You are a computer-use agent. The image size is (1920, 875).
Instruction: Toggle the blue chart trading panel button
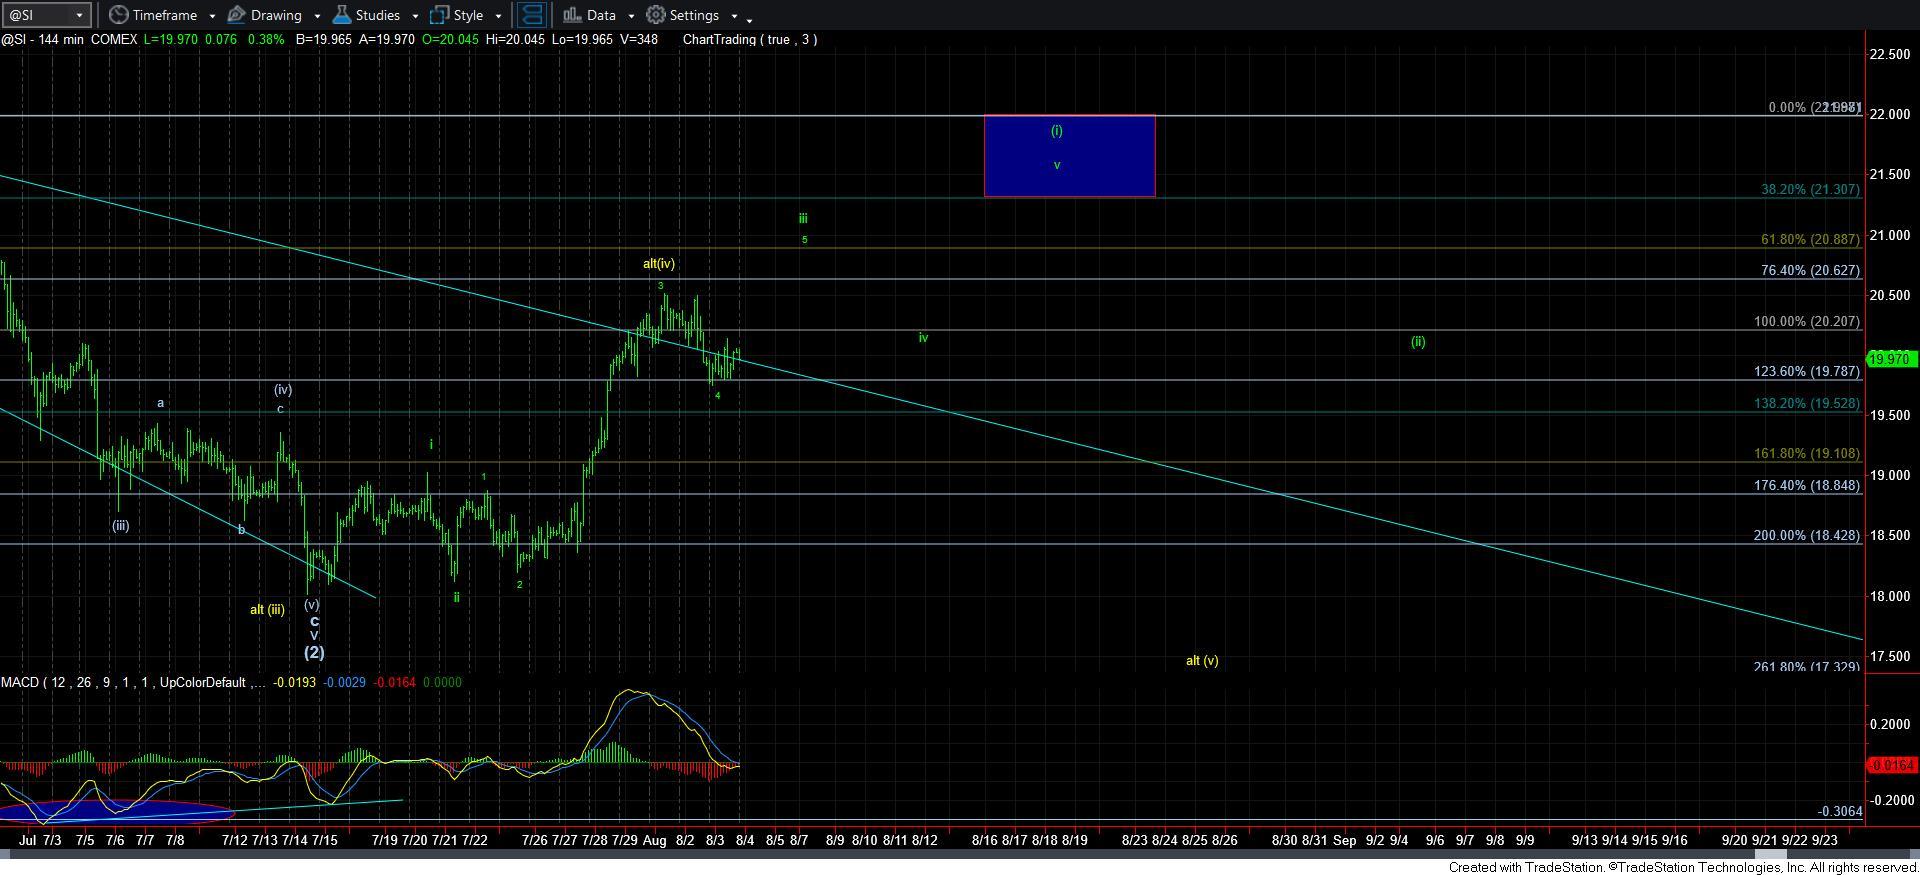pos(532,15)
